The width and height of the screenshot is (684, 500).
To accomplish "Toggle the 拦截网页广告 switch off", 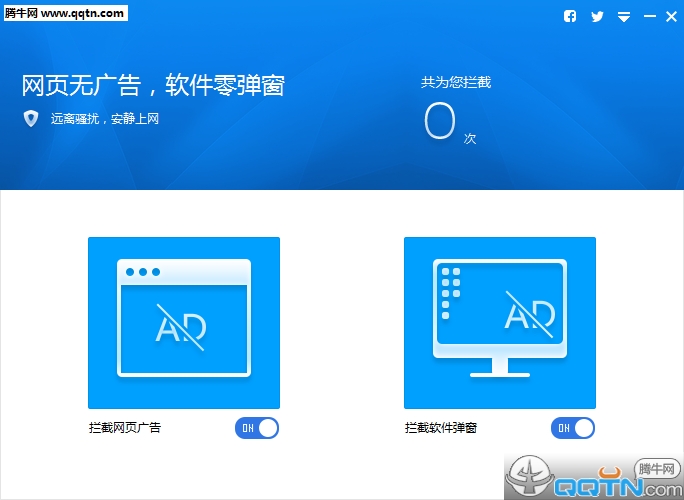I will click(257, 428).
